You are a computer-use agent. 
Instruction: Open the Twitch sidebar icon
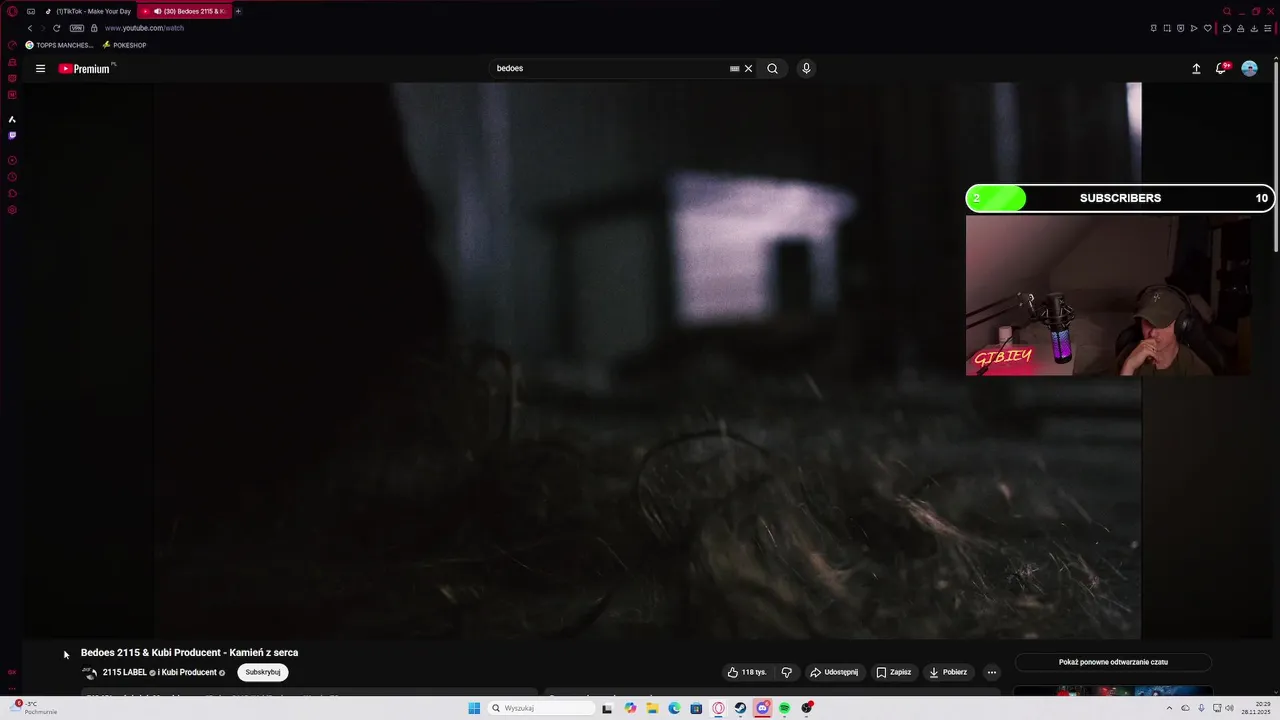click(x=12, y=135)
